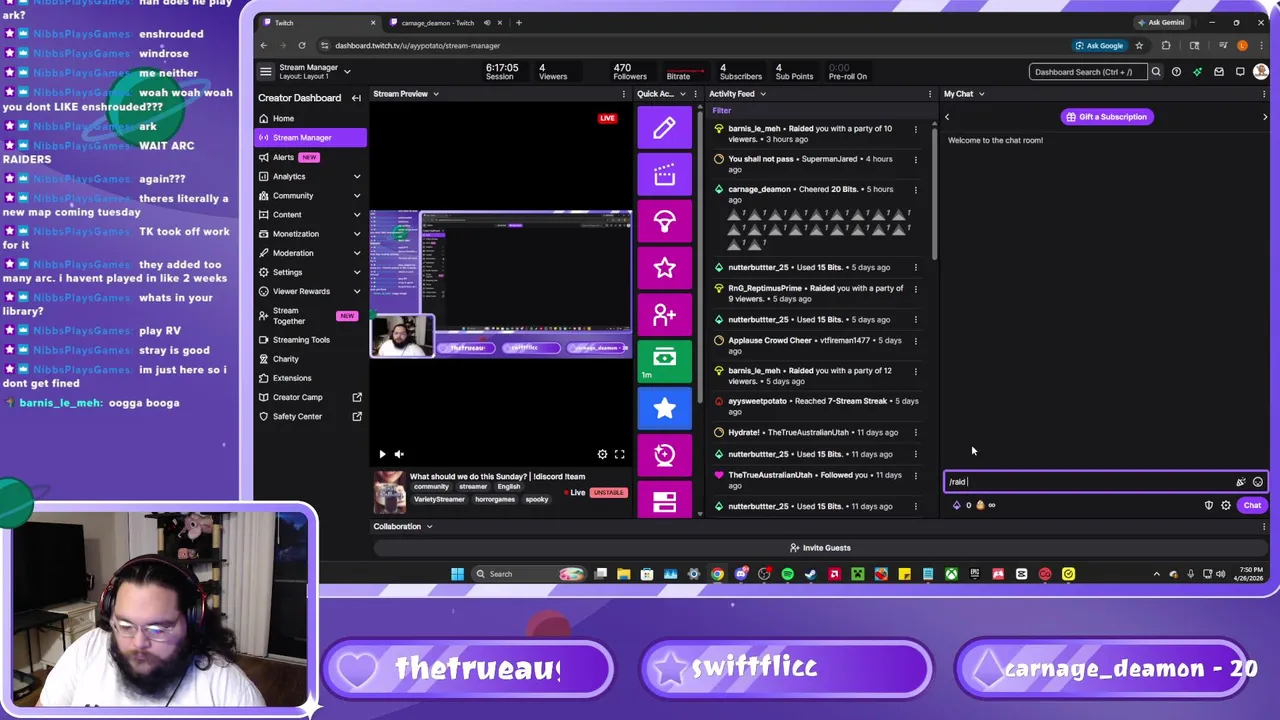
Task: Open the user avatar menu in dashboard
Action: click(1262, 72)
